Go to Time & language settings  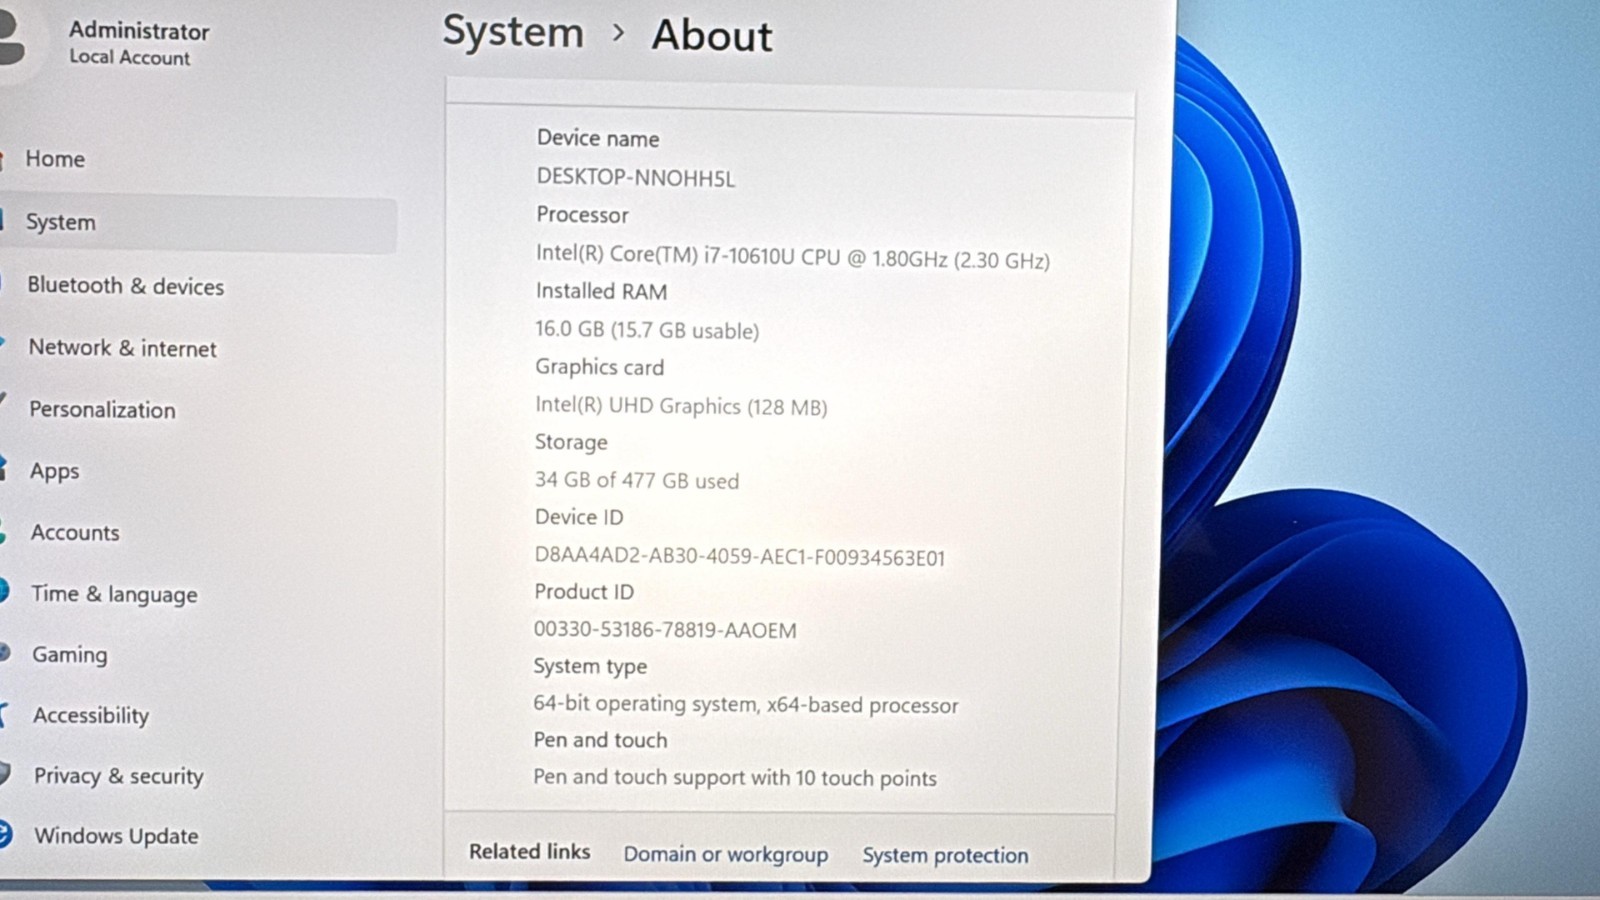point(114,594)
